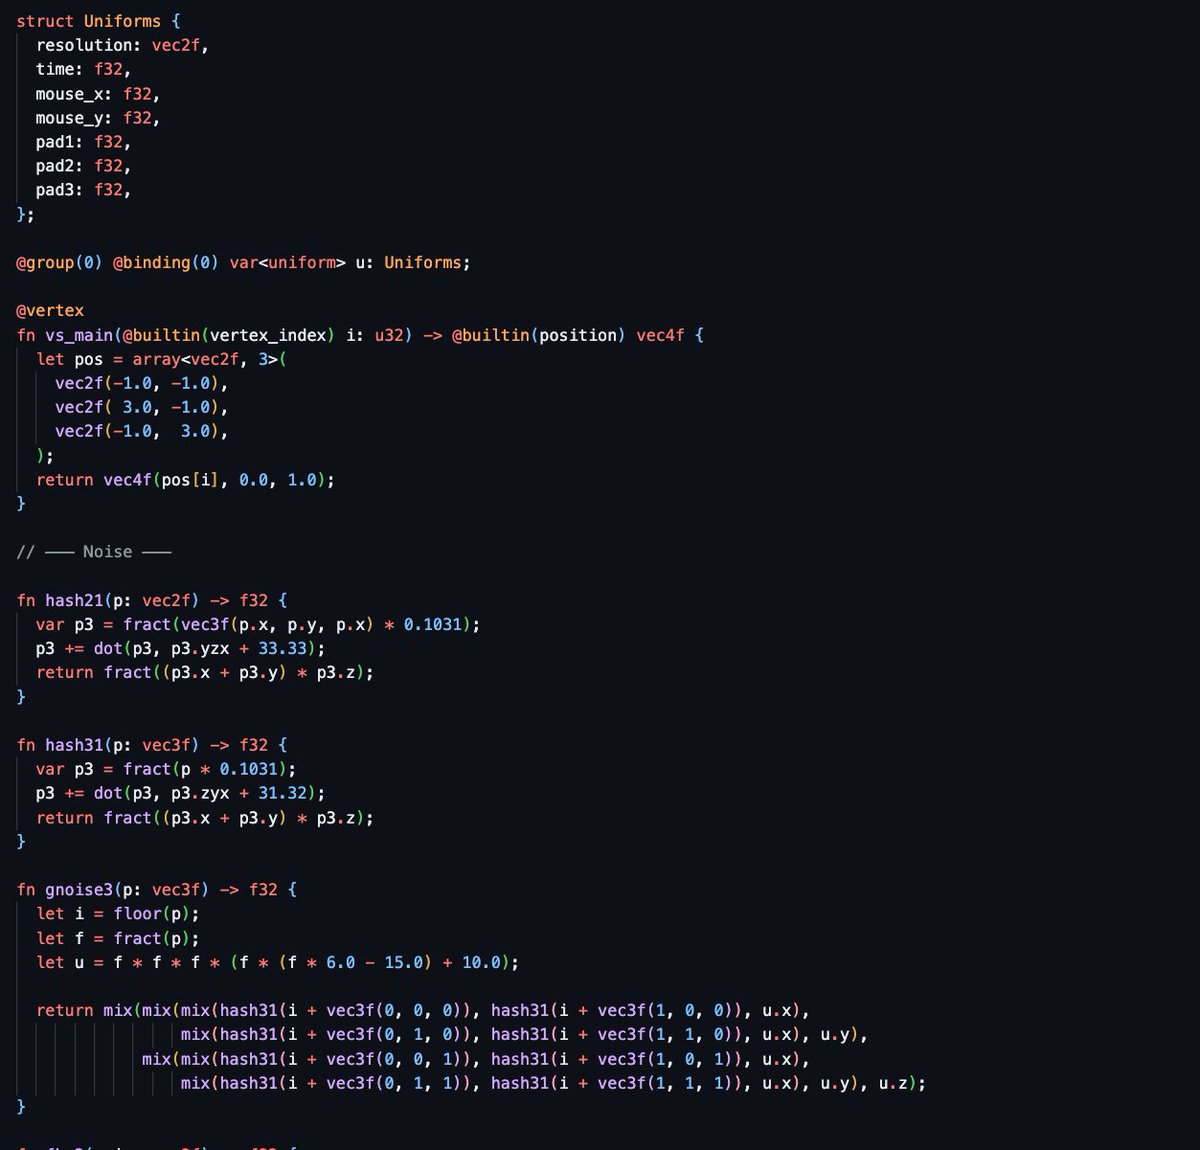Viewport: 1200px width, 1150px height.
Task: Click the 'vec2f(-1.0, -1.0),' line
Action: tap(141, 383)
